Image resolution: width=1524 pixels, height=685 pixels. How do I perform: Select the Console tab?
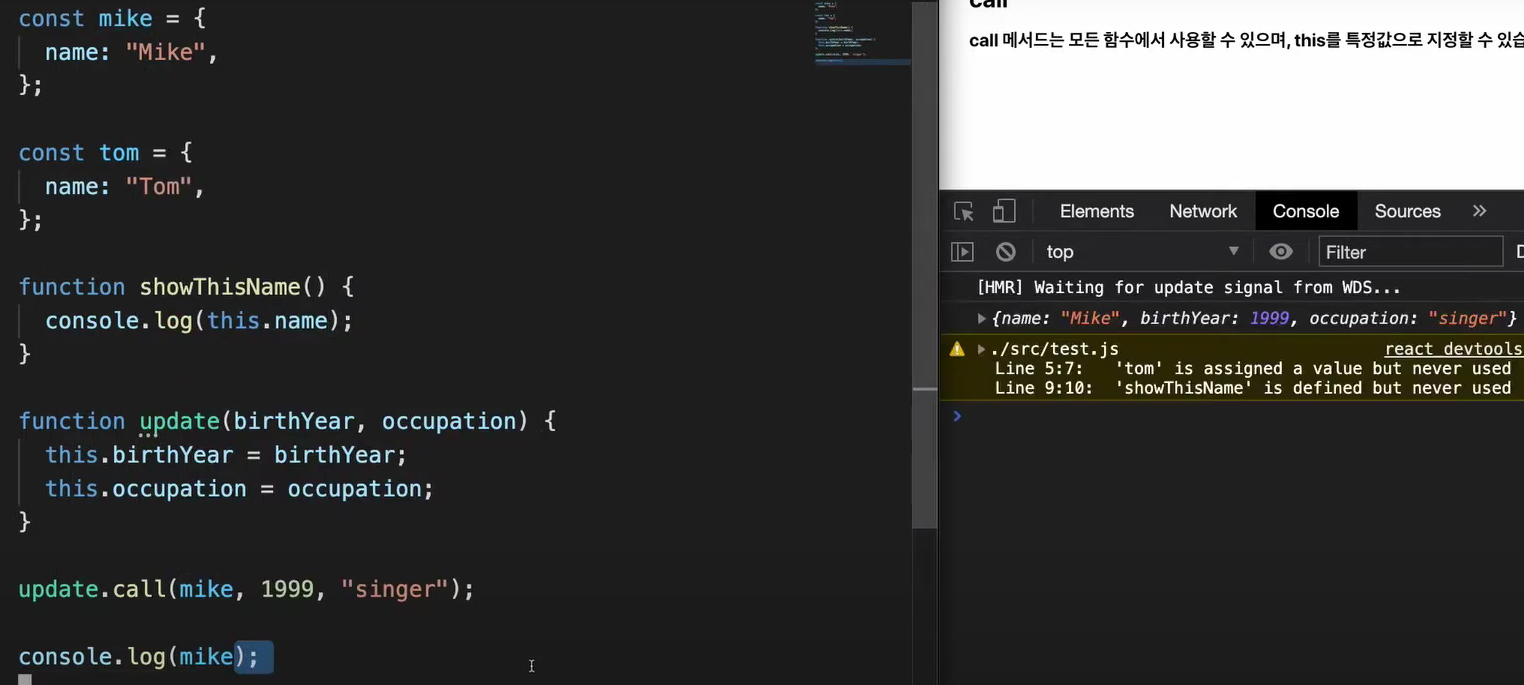click(1306, 211)
